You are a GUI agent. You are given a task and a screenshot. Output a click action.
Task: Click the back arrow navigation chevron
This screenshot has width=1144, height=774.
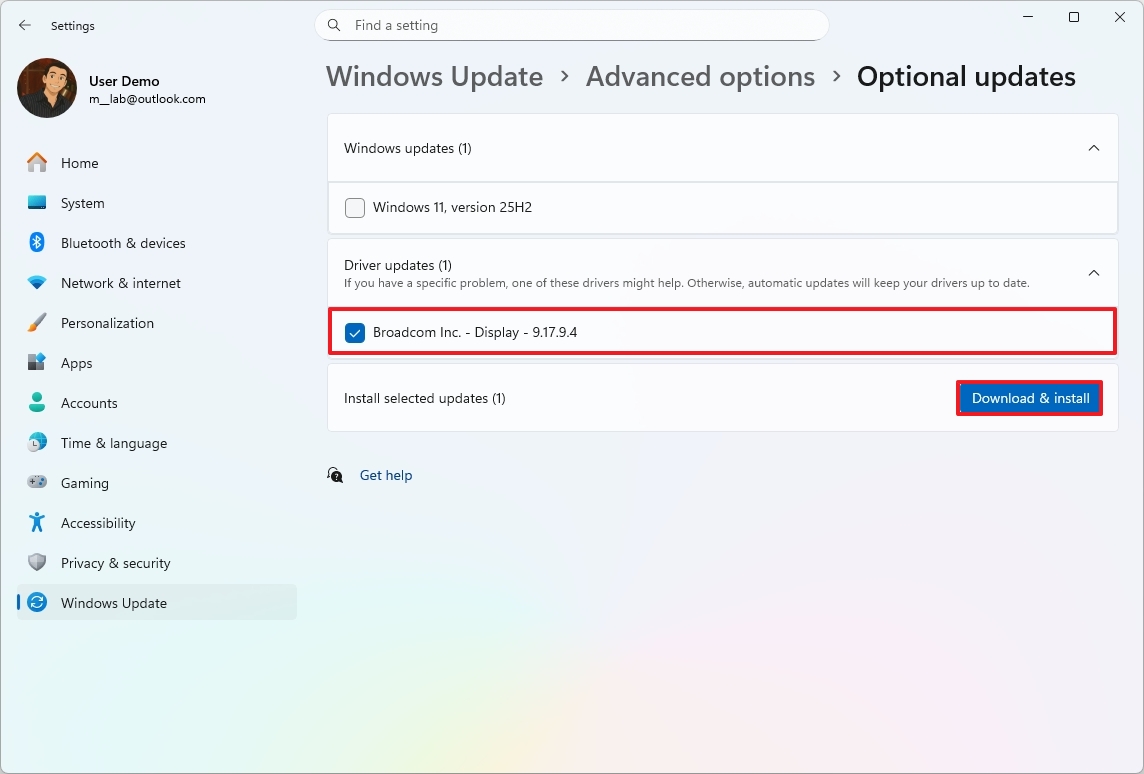[x=24, y=25]
